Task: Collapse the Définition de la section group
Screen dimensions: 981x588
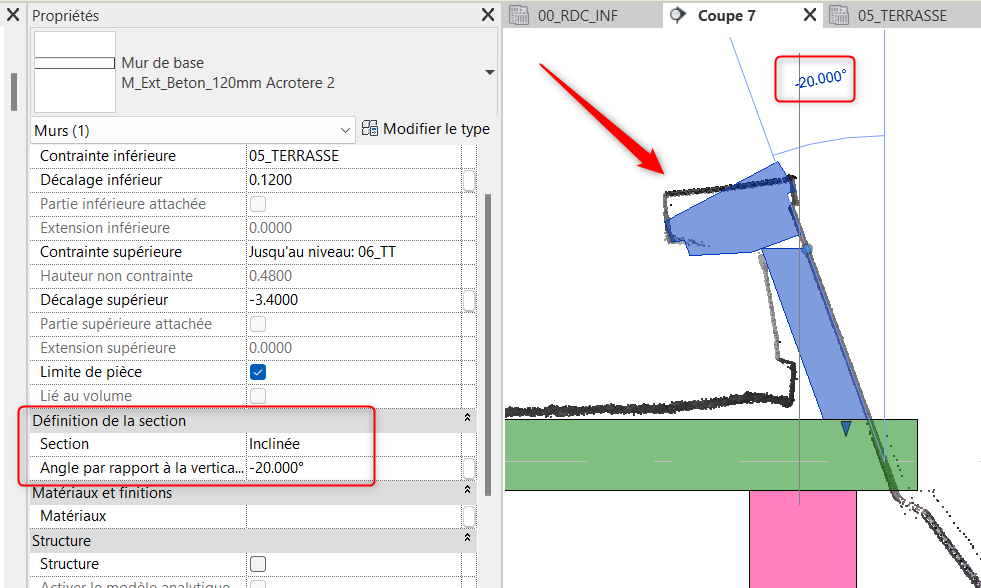Action: coord(467,421)
